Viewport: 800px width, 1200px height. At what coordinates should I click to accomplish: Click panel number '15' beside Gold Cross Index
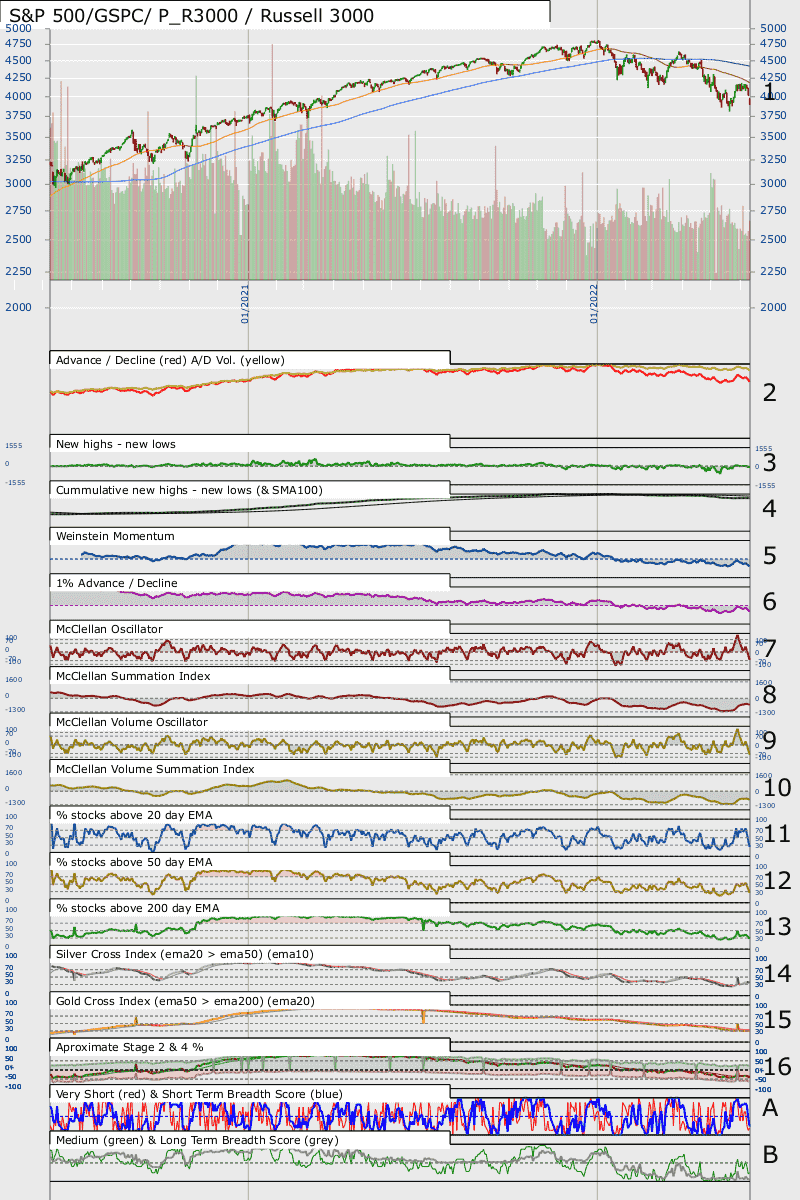point(777,1020)
